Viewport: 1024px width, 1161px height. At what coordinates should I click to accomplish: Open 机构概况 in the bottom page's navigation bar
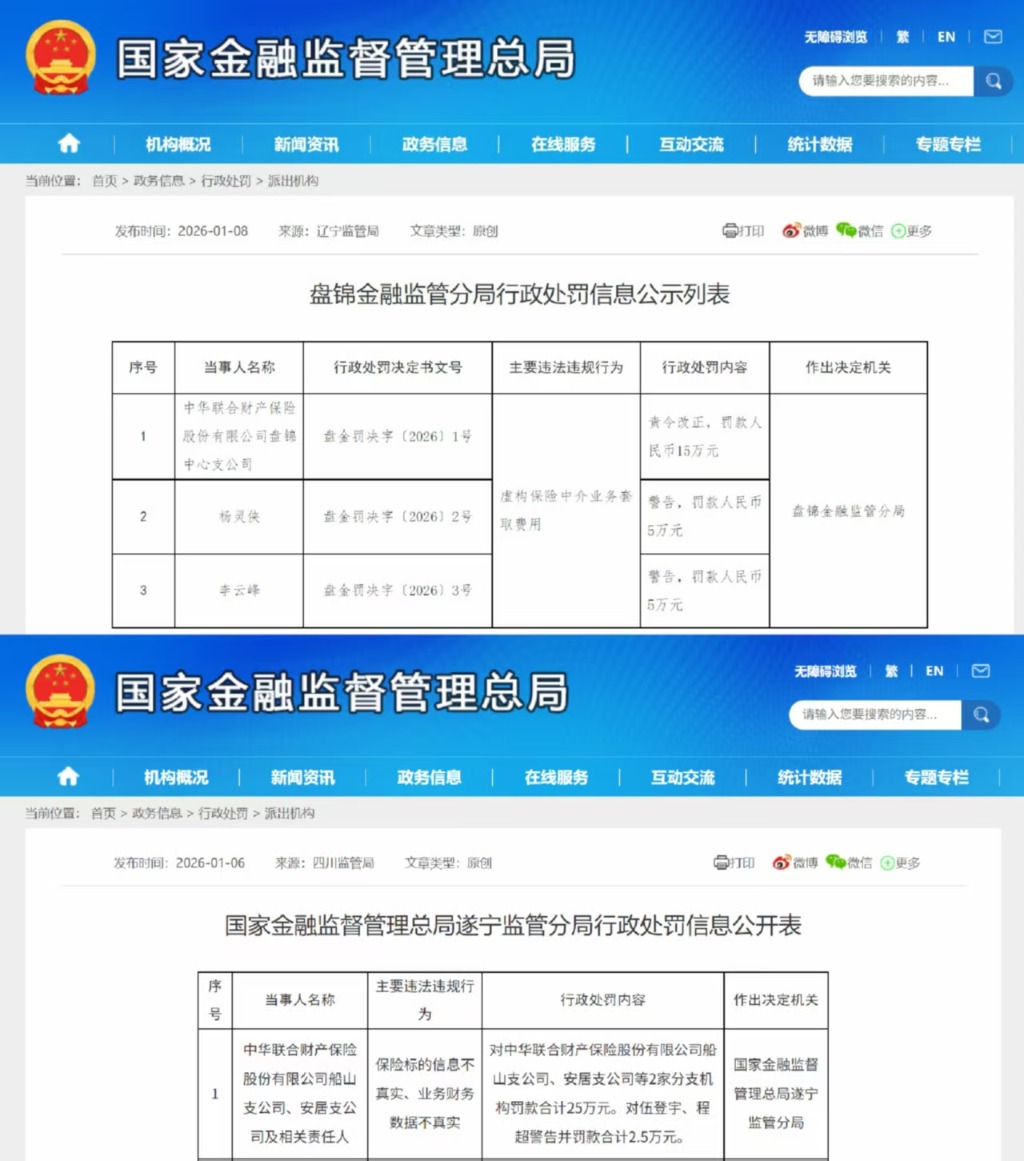coord(175,777)
